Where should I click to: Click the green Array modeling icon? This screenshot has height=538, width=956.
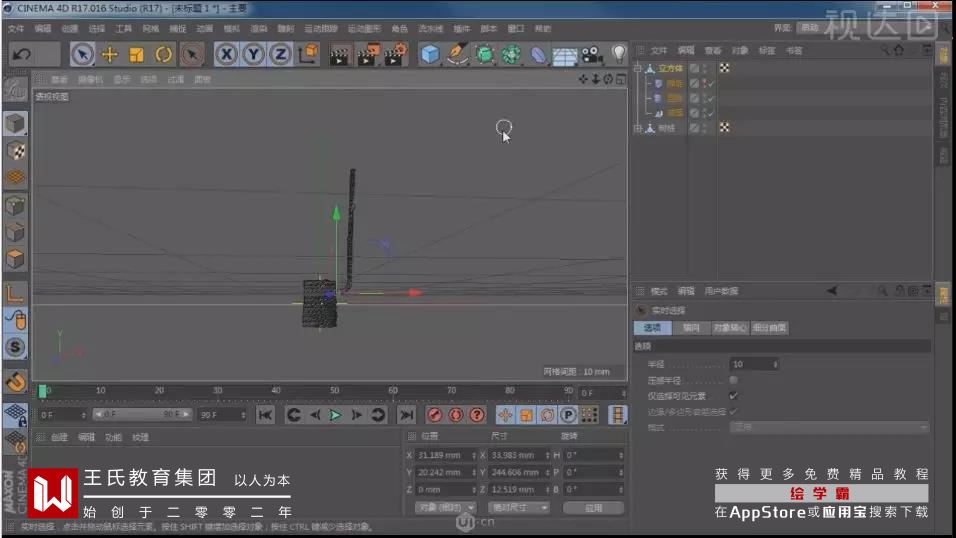pos(511,54)
